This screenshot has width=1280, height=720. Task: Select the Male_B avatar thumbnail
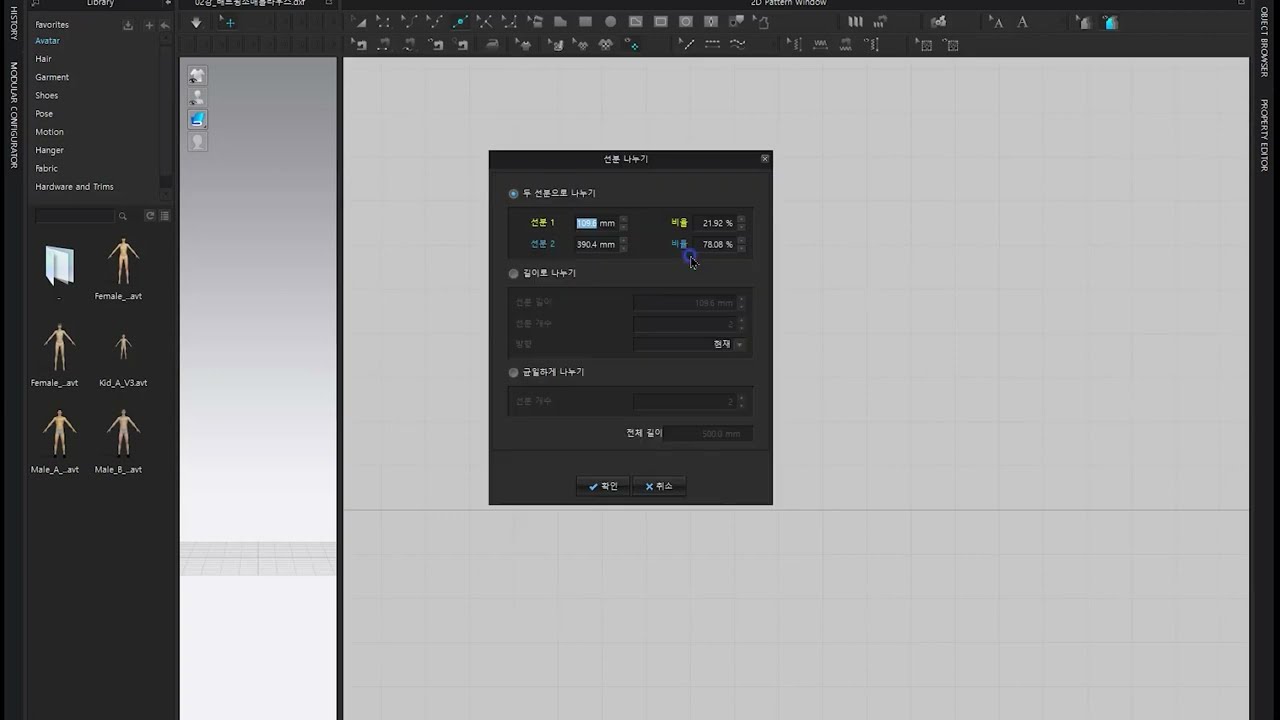pyautogui.click(x=123, y=433)
